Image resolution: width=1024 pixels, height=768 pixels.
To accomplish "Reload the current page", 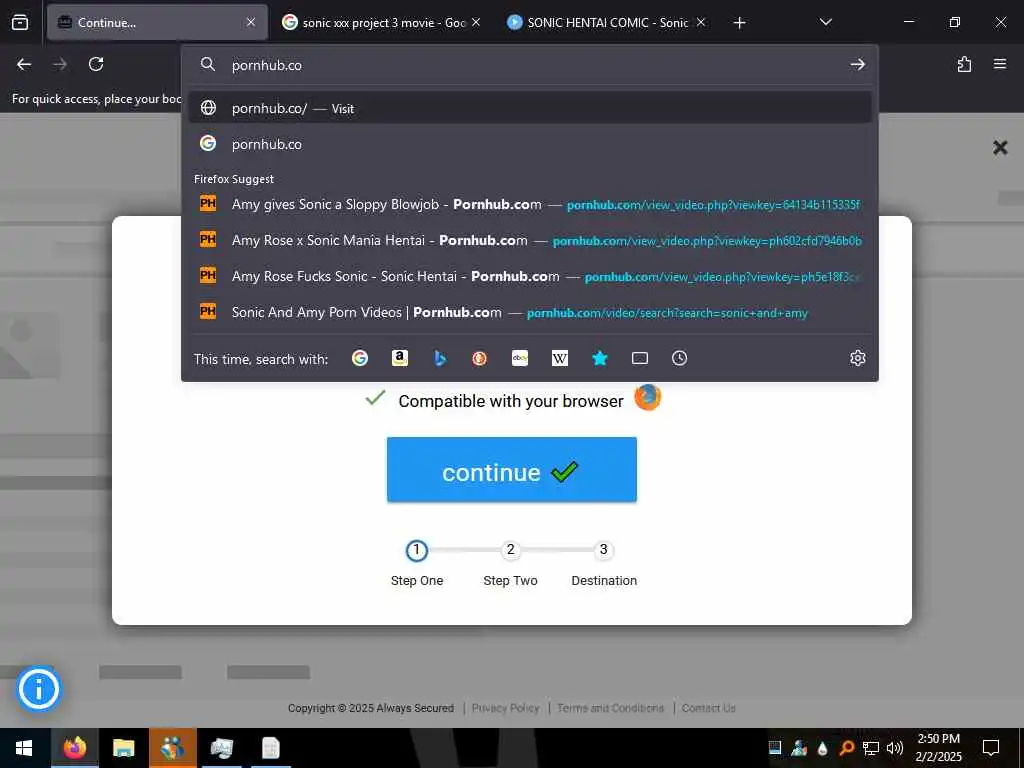I will (96, 64).
